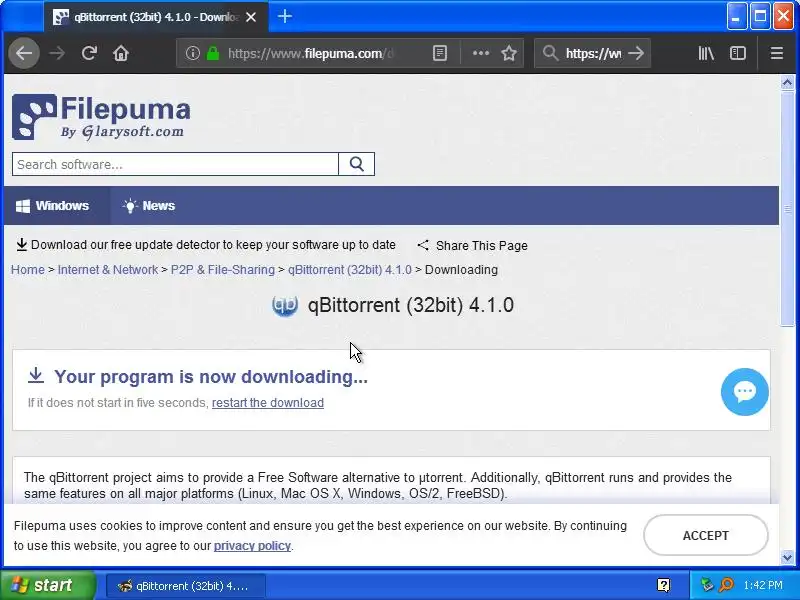Click the taskbar clock 1:42 PM
Viewport: 800px width, 600px height.
(763, 585)
